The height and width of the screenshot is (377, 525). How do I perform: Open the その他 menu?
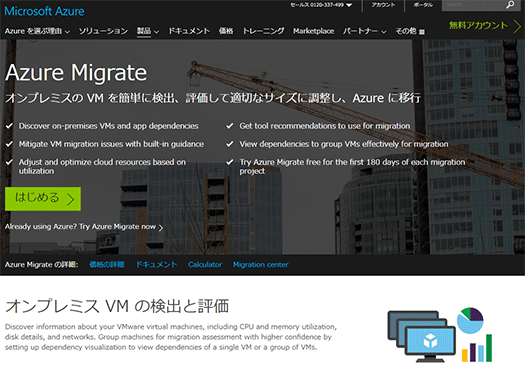pos(410,31)
